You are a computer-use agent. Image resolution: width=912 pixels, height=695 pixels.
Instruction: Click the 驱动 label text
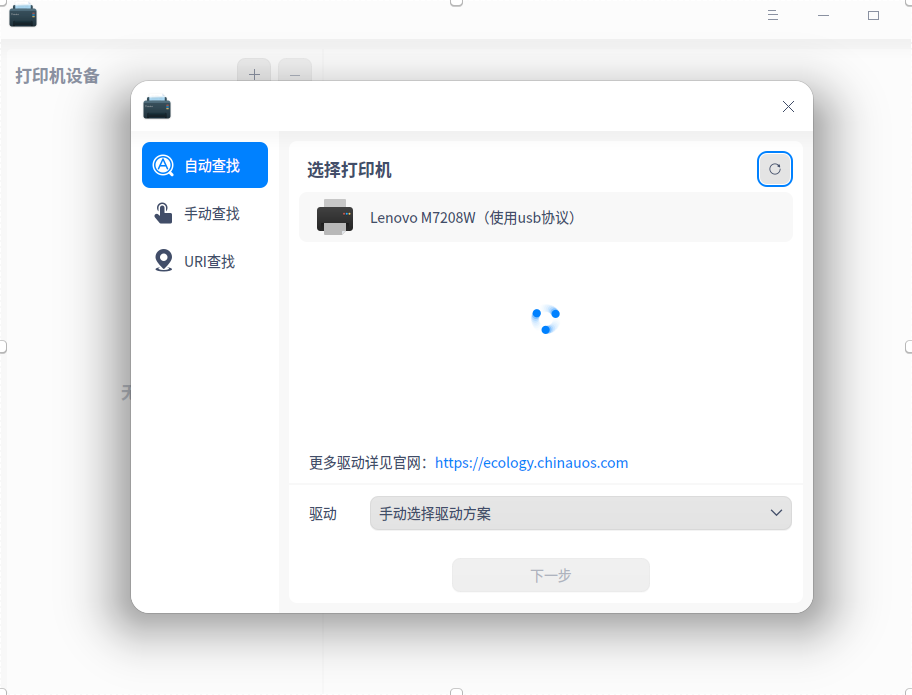point(323,514)
